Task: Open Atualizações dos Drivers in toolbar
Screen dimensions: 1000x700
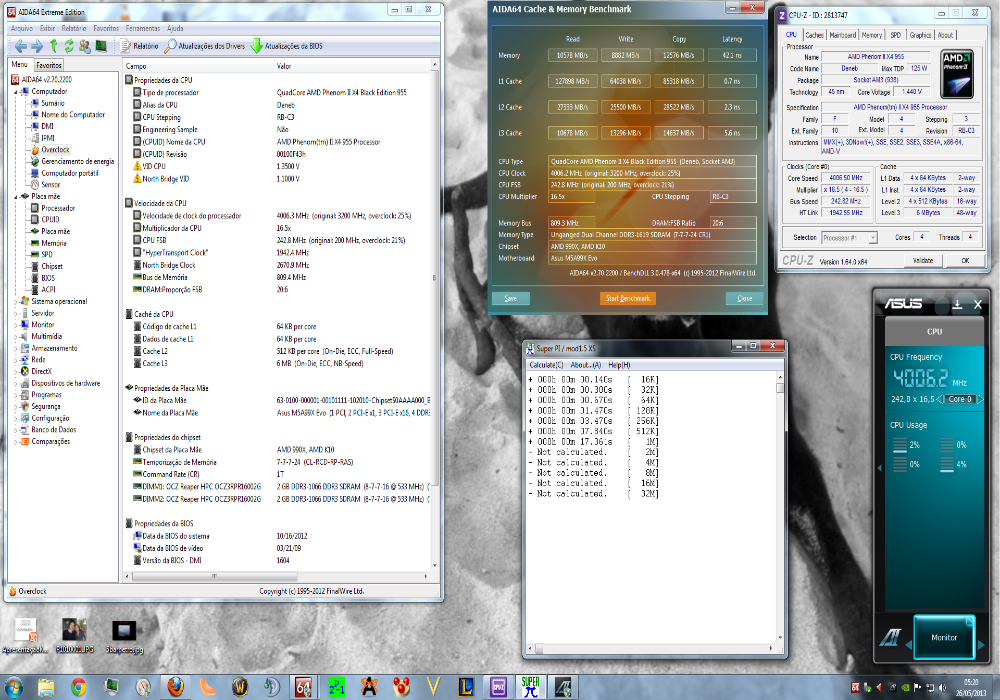Action: tap(205, 46)
